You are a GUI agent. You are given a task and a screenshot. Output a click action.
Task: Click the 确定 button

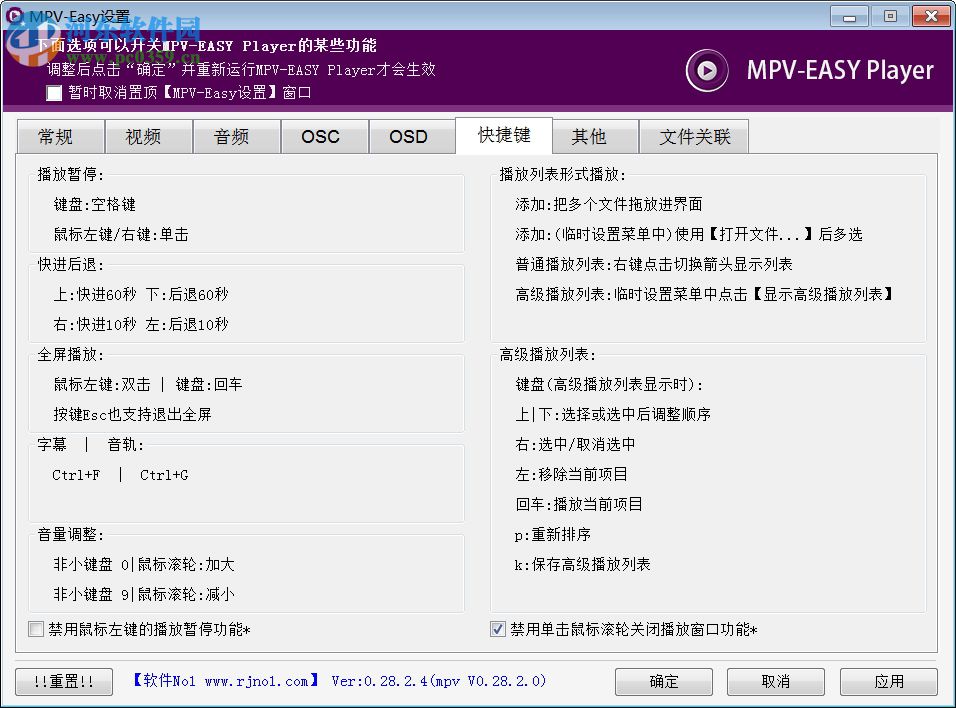point(663,682)
